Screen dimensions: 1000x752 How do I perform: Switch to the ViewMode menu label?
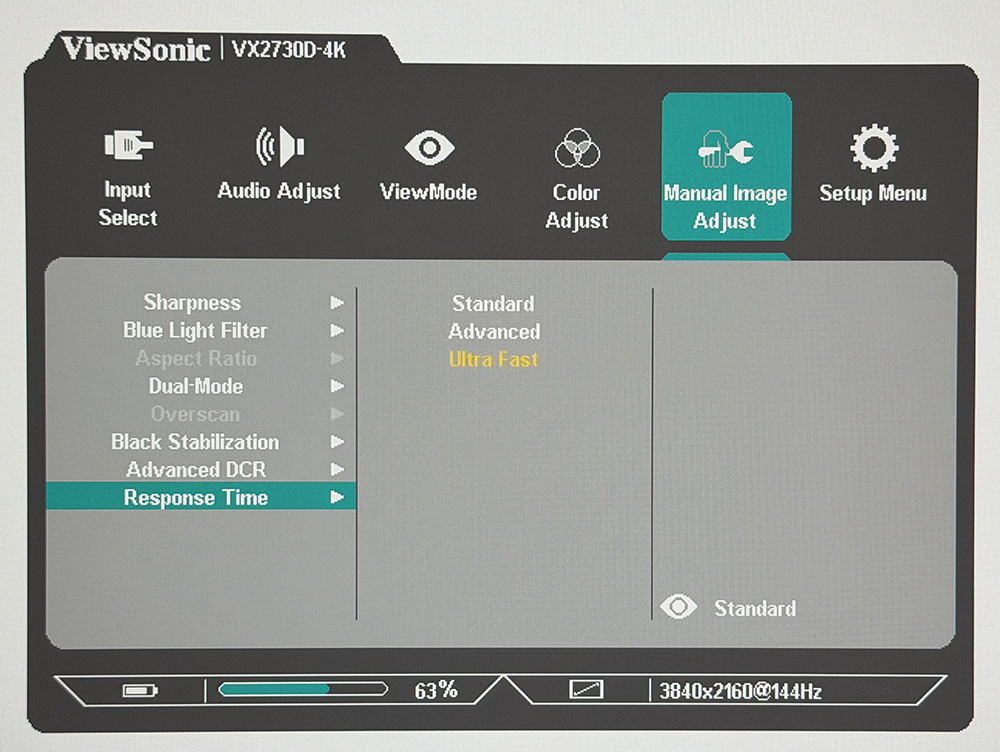coord(429,192)
